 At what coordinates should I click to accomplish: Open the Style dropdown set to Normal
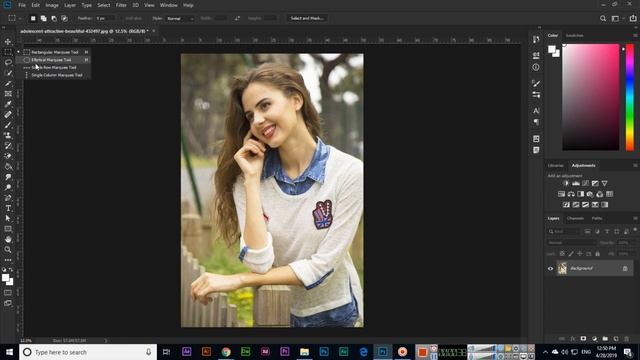pyautogui.click(x=180, y=18)
